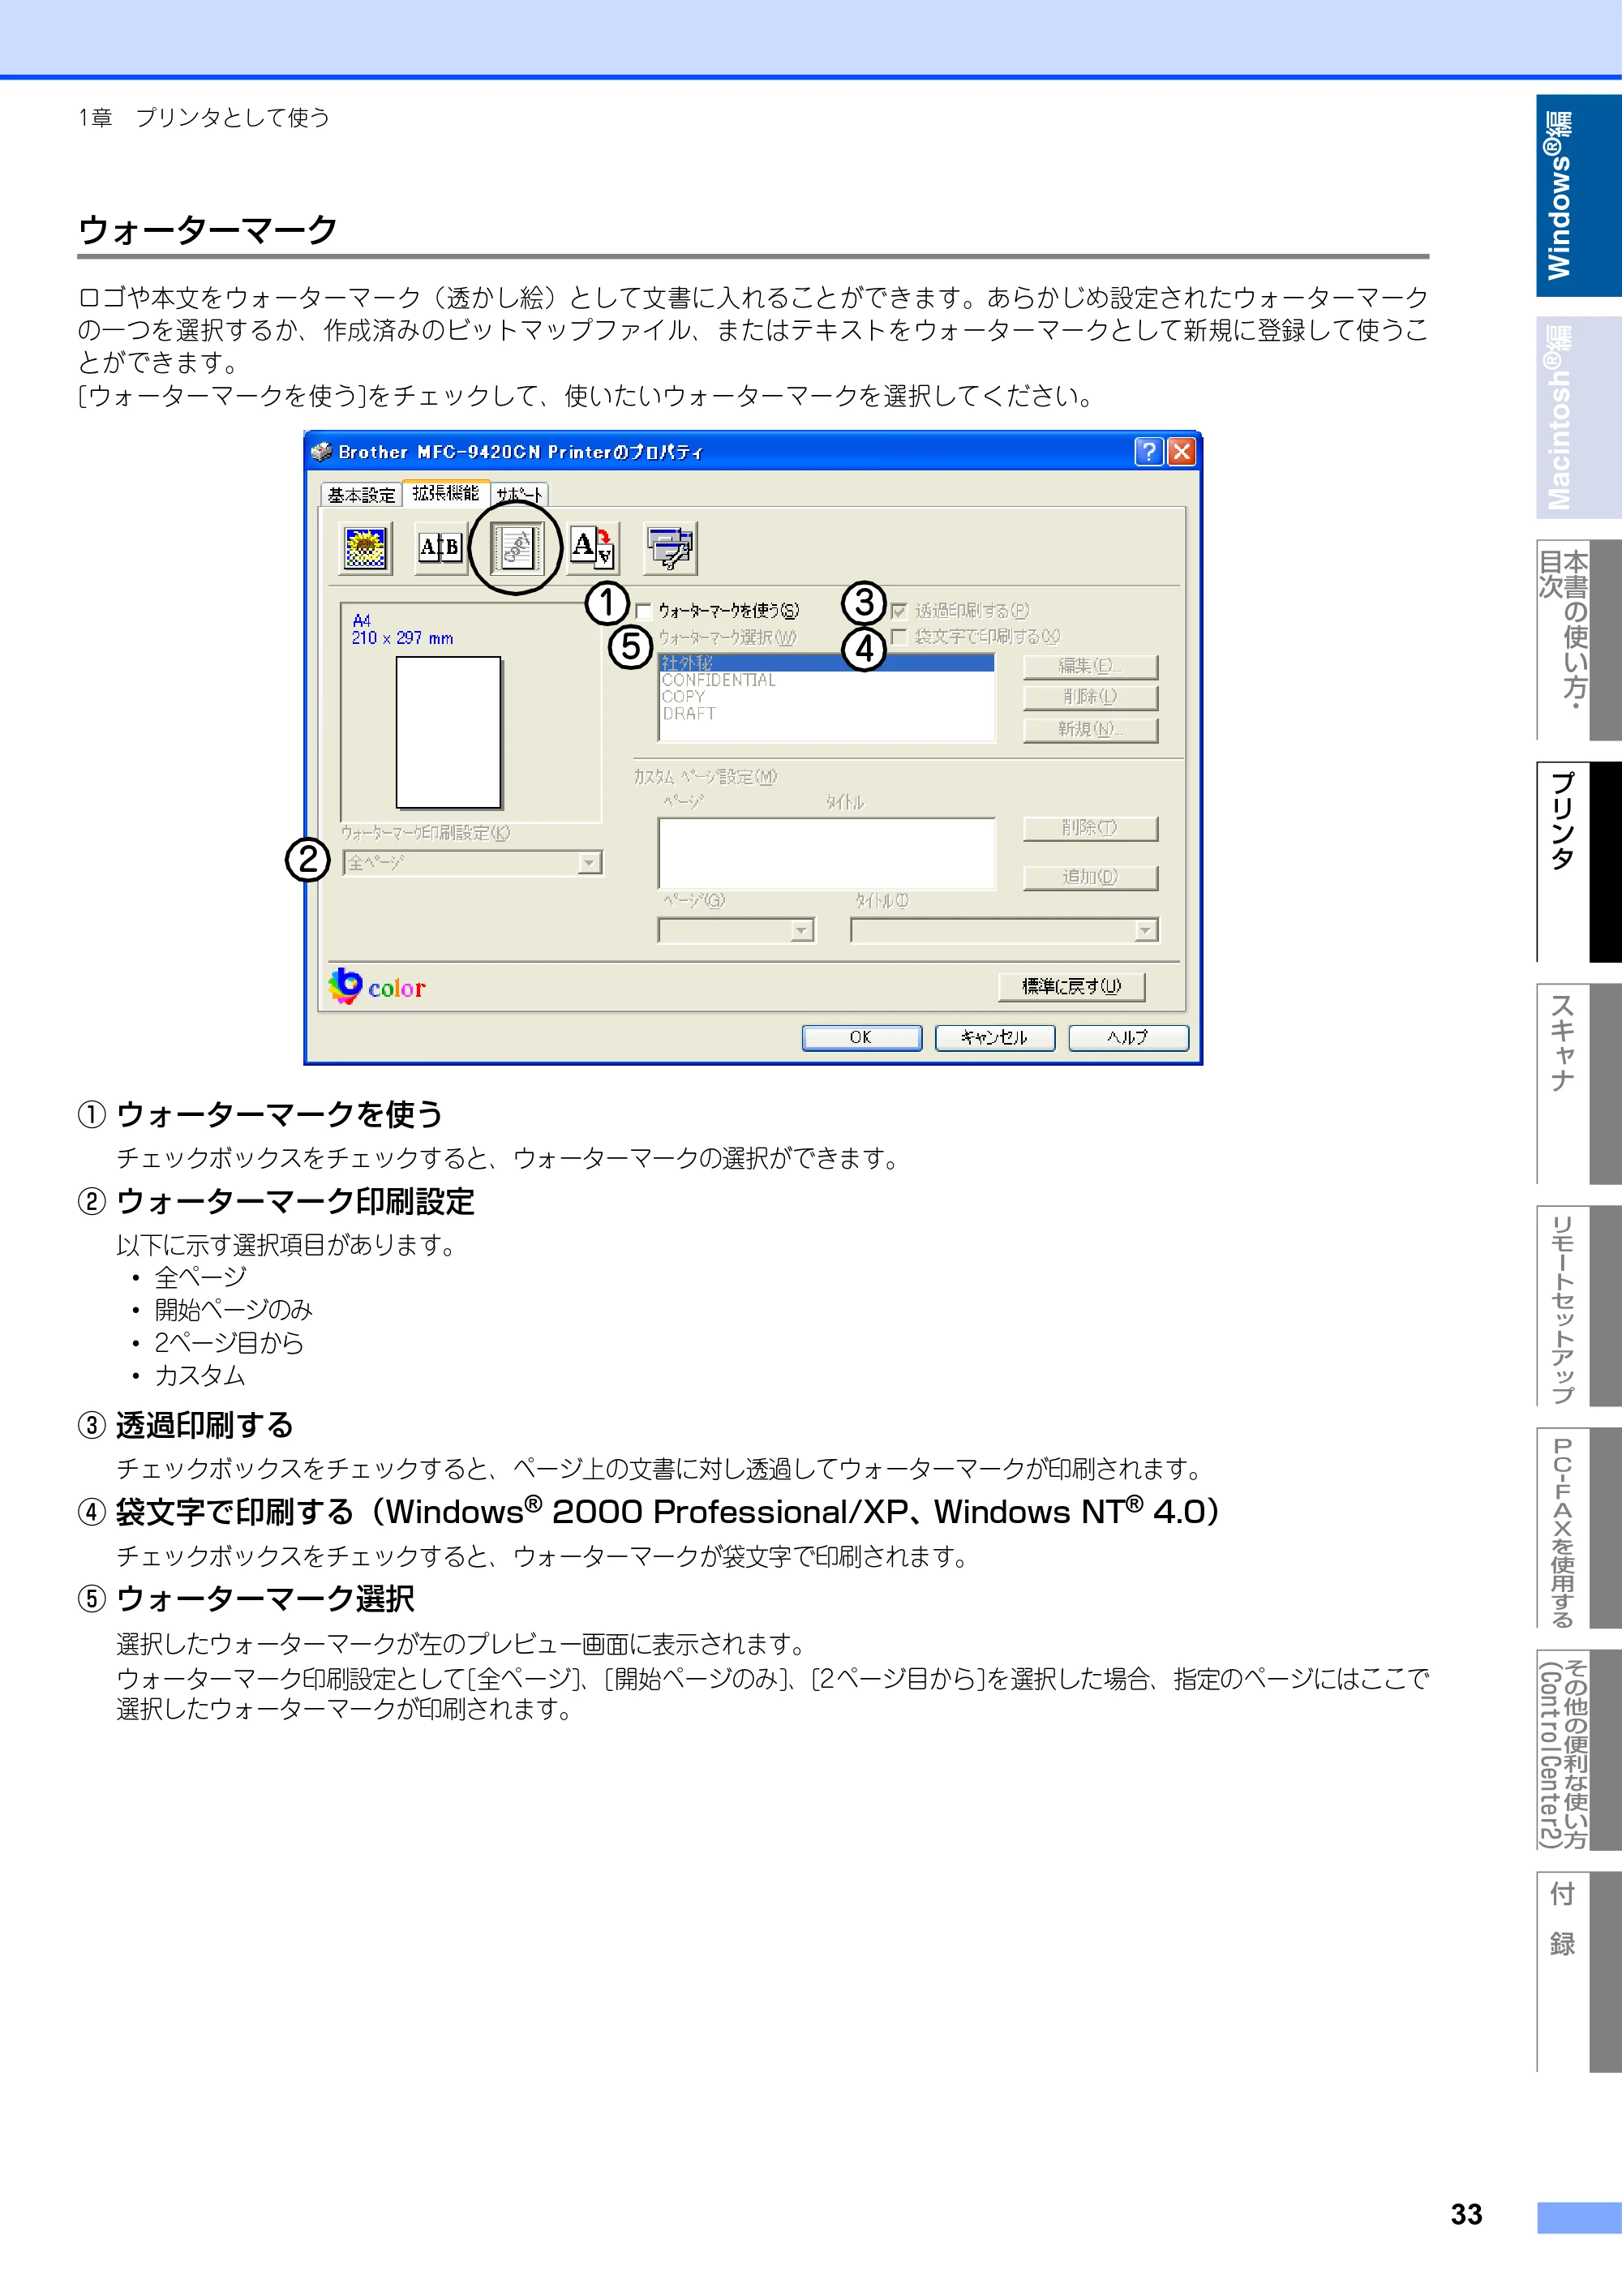Screen dimensions: 1622x2296
Task: Click the custom page settings list box
Action: point(826,853)
